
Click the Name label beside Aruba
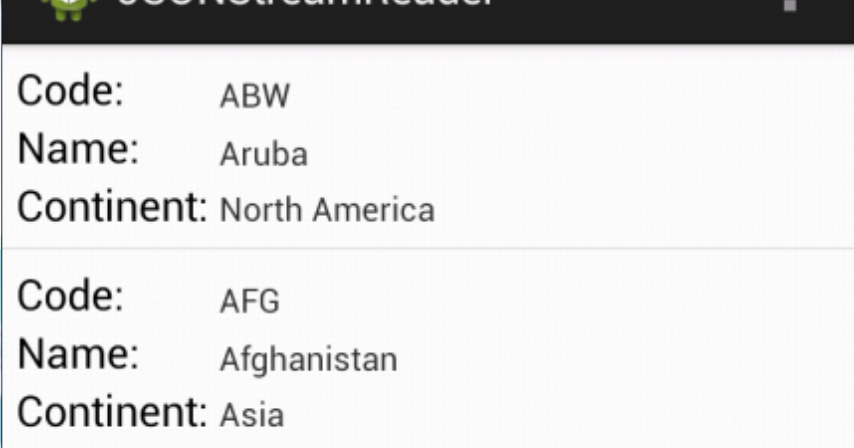pyautogui.click(x=78, y=149)
